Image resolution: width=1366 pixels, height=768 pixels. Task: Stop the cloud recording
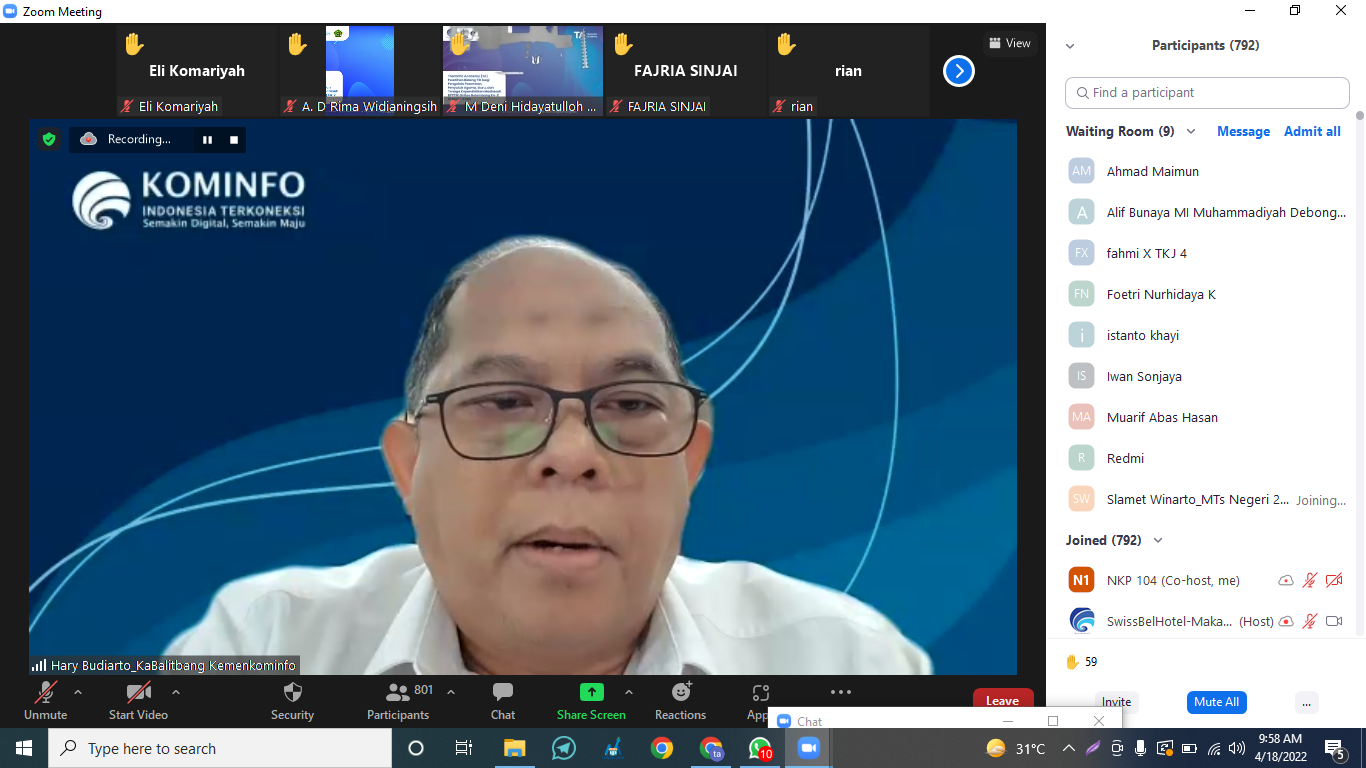[234, 140]
